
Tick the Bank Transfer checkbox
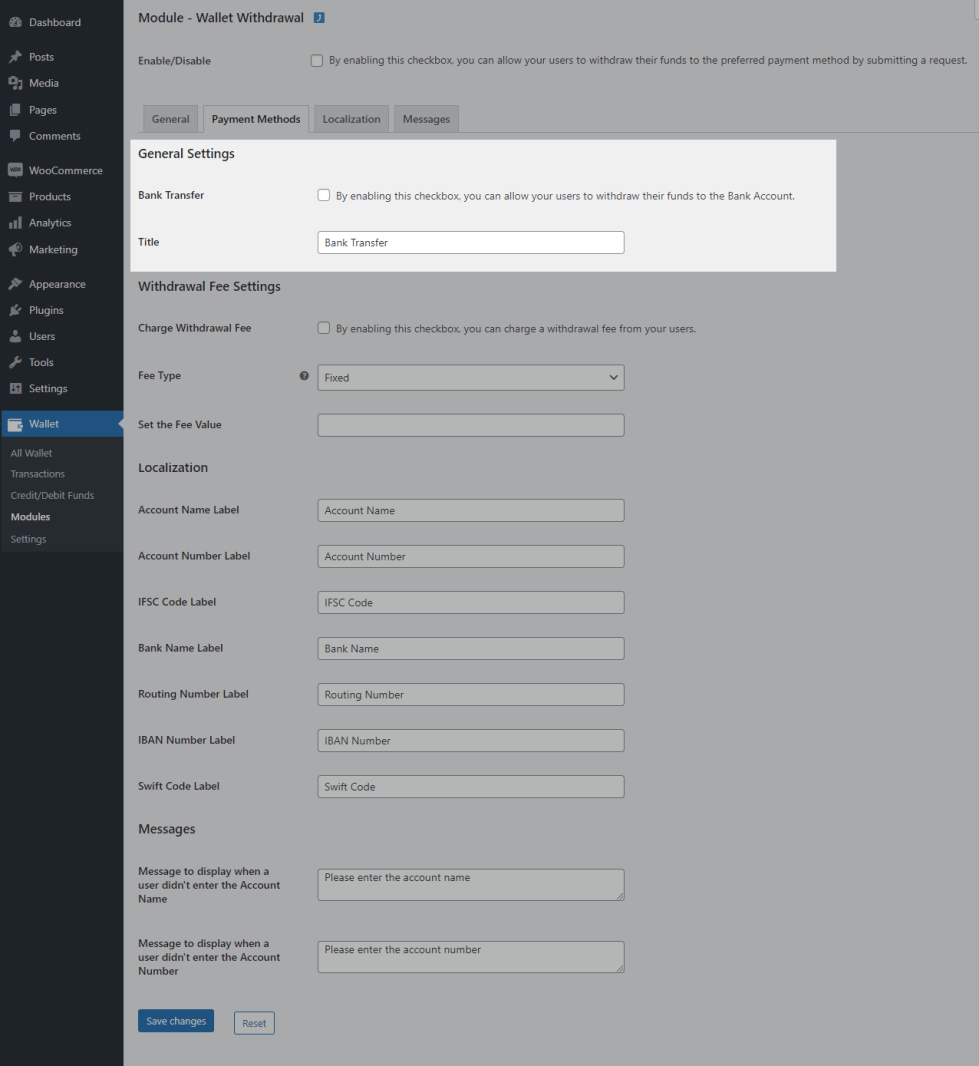coord(324,196)
